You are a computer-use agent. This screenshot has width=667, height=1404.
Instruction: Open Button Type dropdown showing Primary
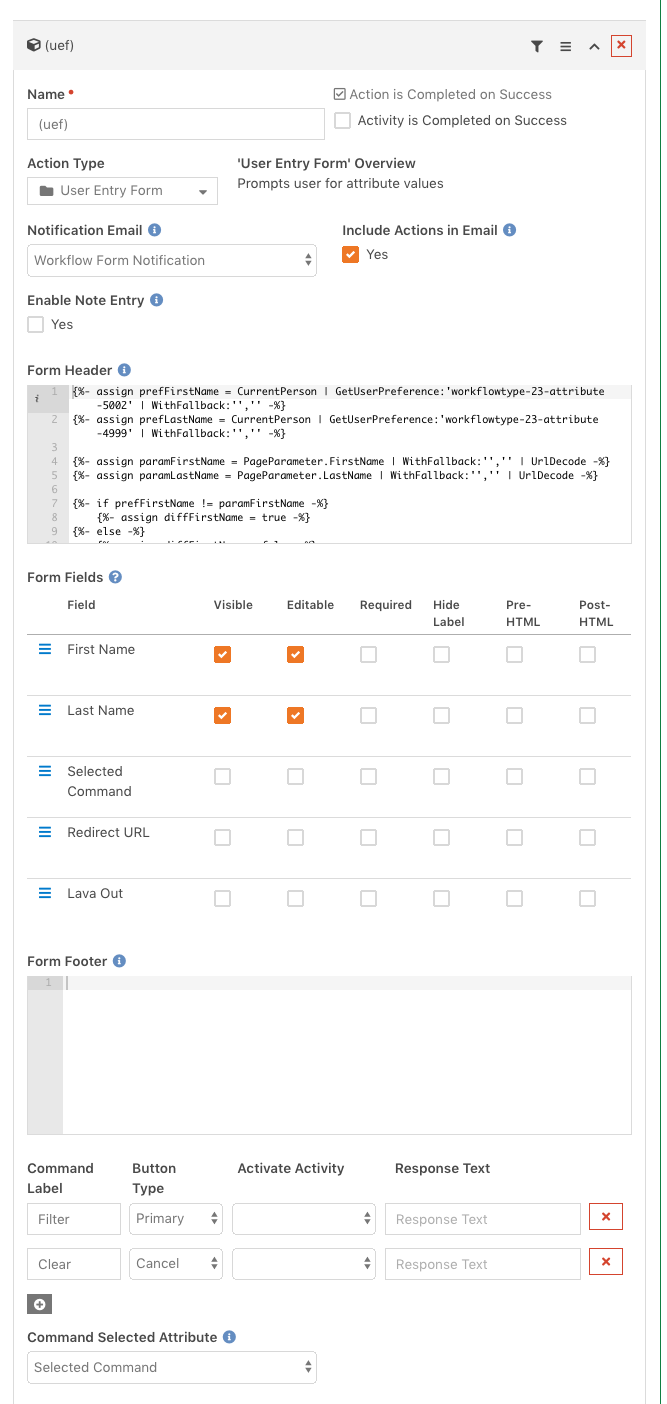176,1218
